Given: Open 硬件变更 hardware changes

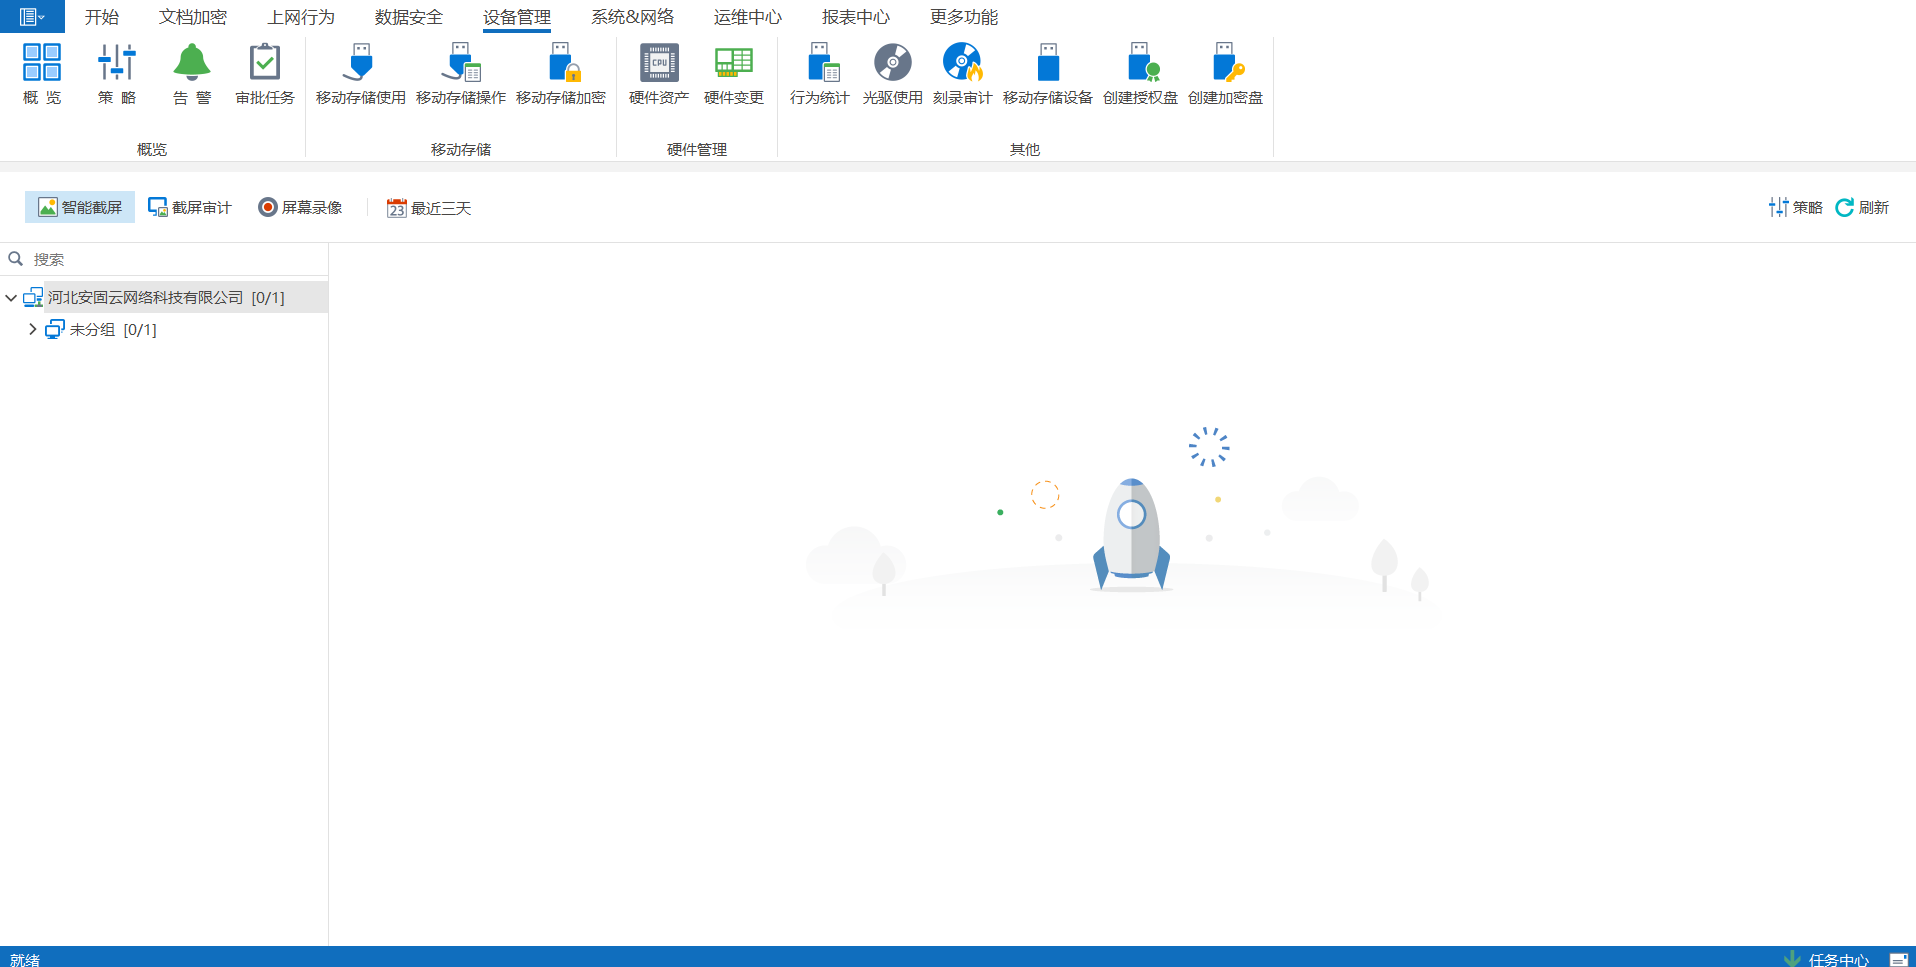Looking at the screenshot, I should (734, 73).
